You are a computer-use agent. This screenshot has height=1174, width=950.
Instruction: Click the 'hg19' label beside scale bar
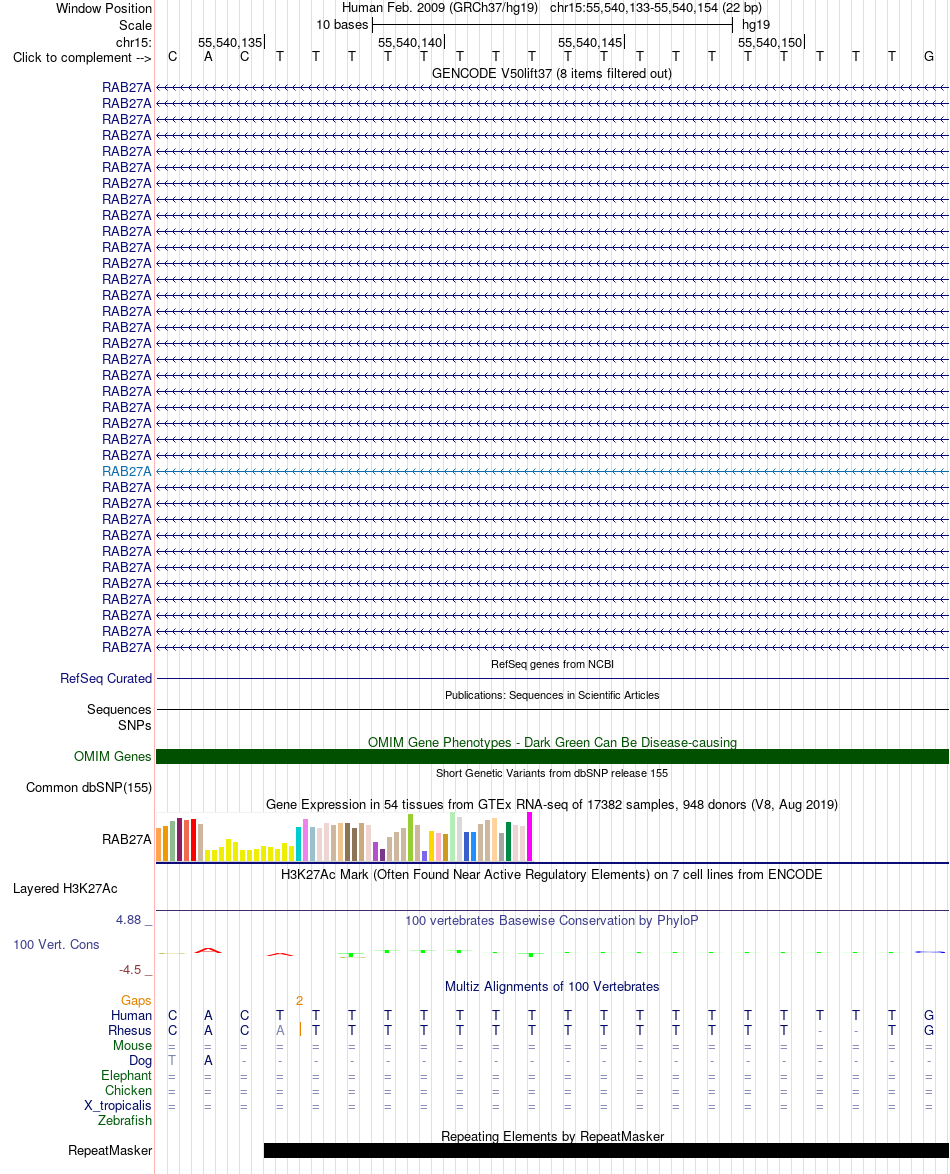[755, 25]
